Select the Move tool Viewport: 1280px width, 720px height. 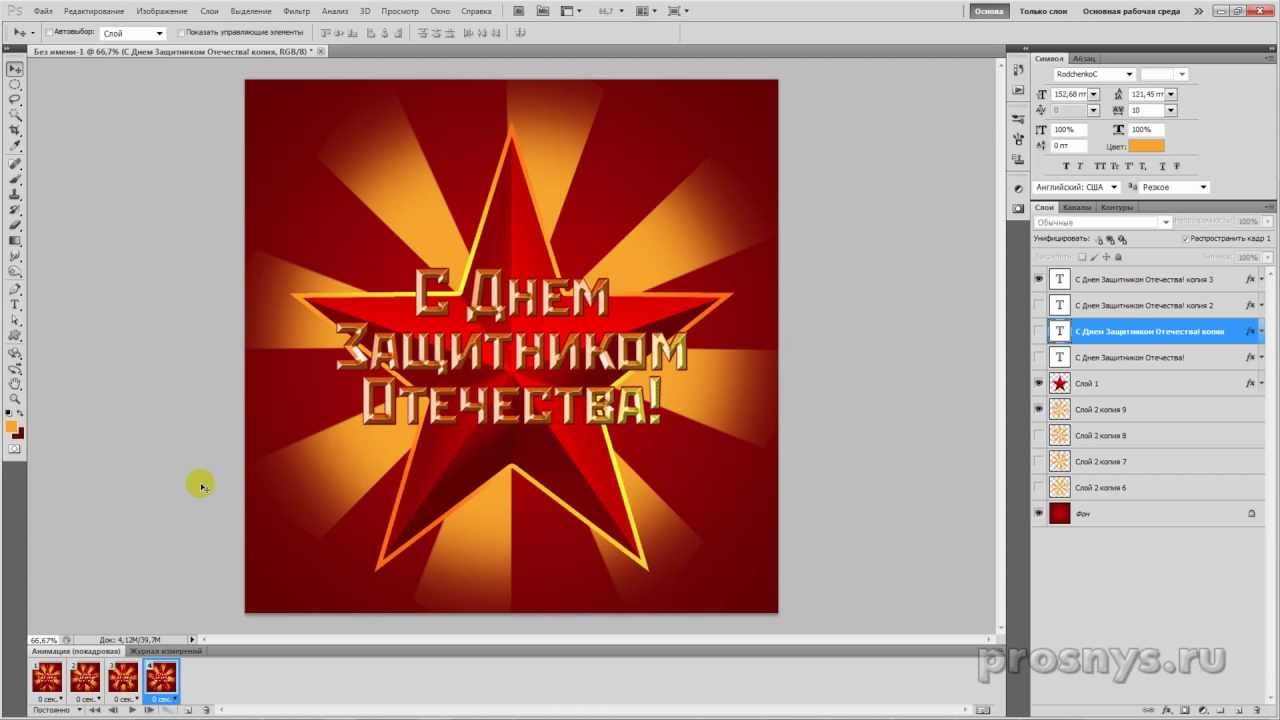coord(15,70)
